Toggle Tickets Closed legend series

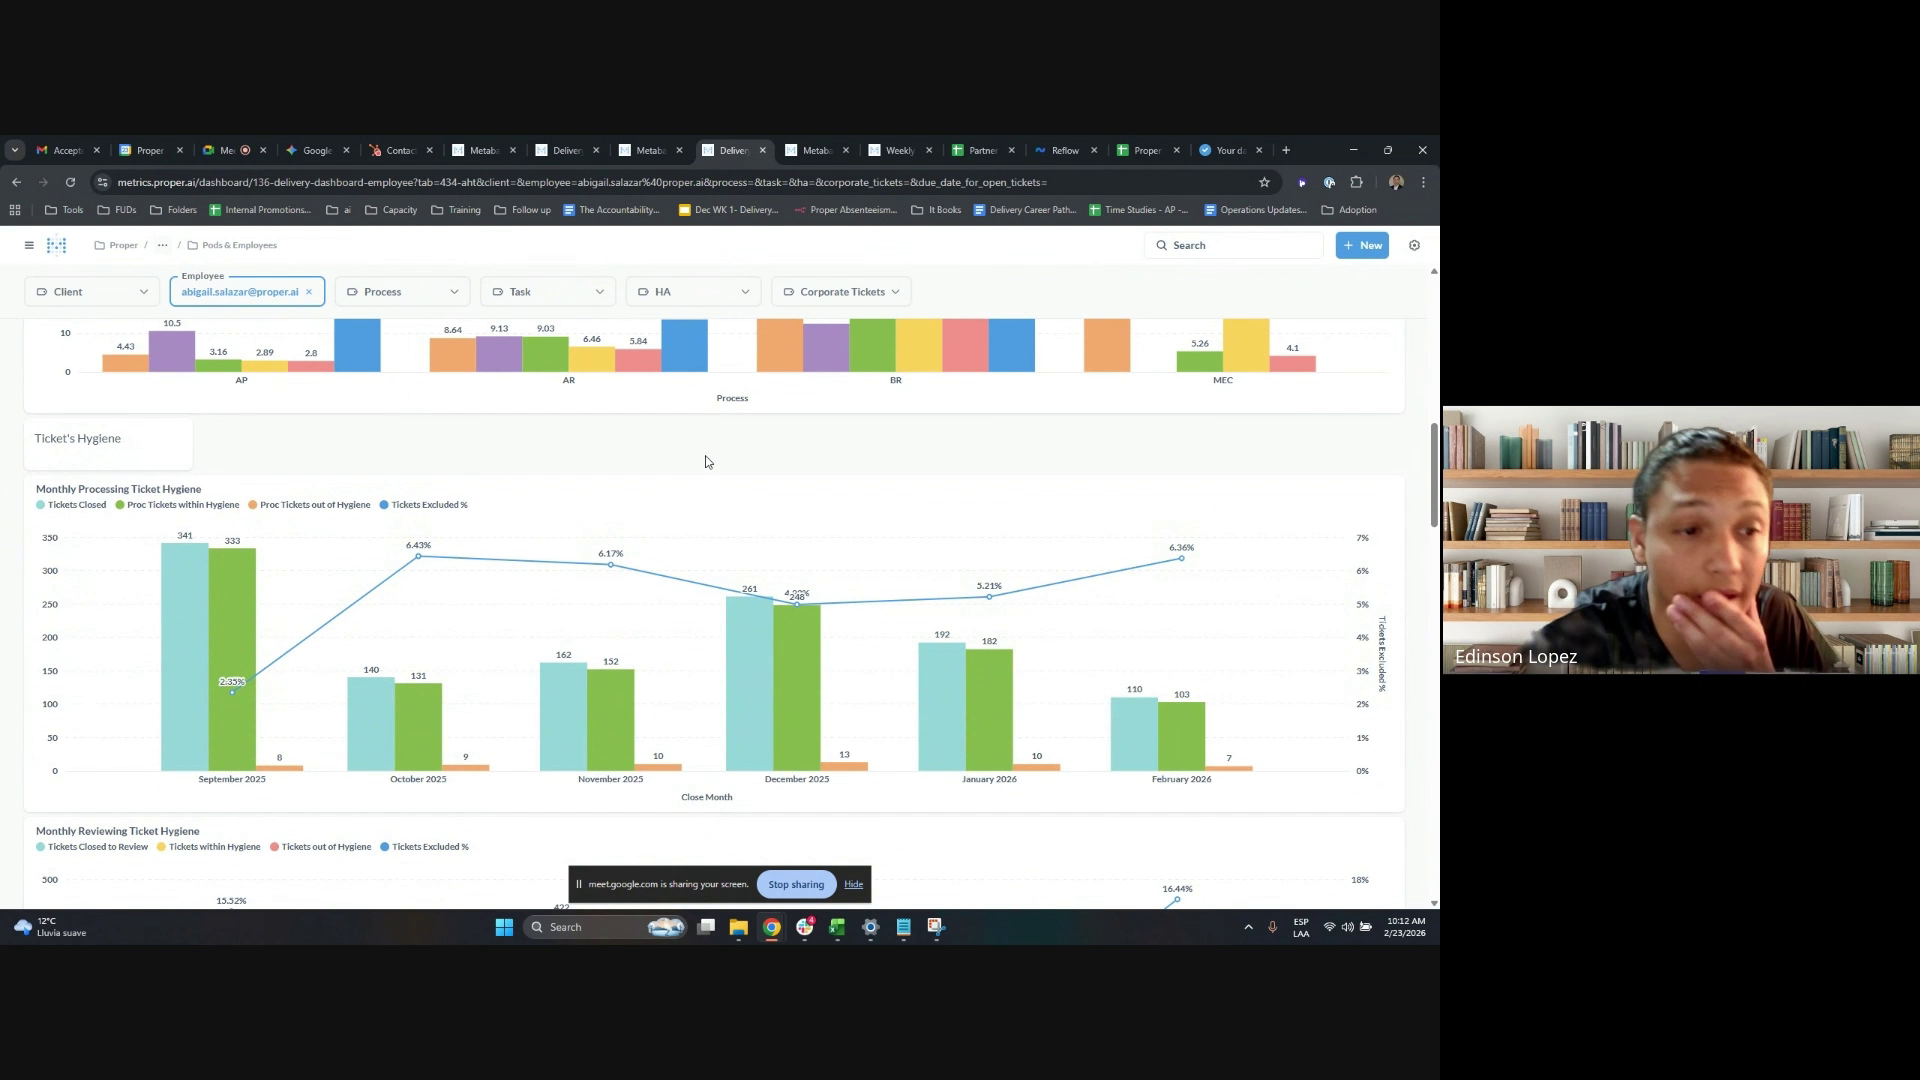pyautogui.click(x=76, y=505)
